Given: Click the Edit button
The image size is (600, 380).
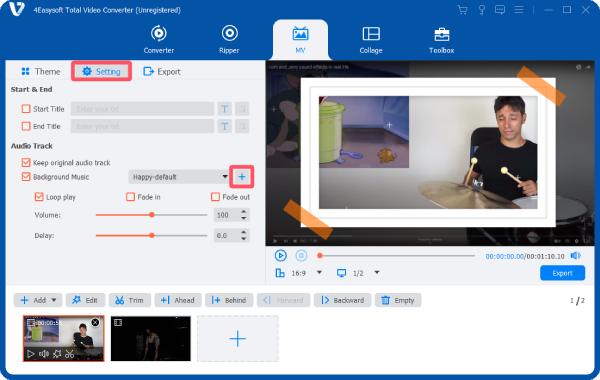Looking at the screenshot, I should [x=85, y=300].
